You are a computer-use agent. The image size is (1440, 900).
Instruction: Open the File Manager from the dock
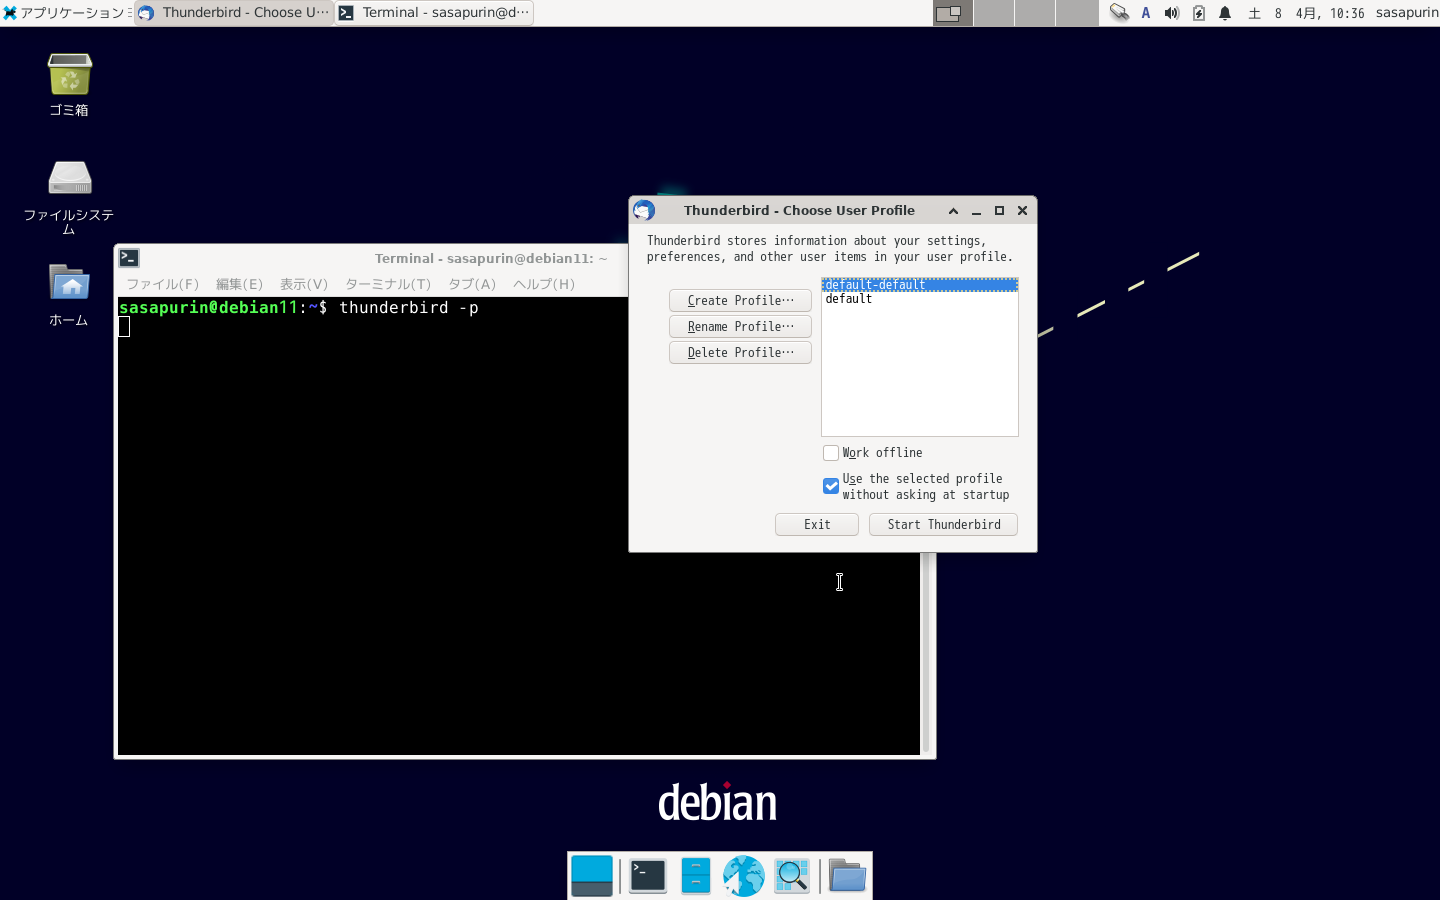click(x=696, y=876)
